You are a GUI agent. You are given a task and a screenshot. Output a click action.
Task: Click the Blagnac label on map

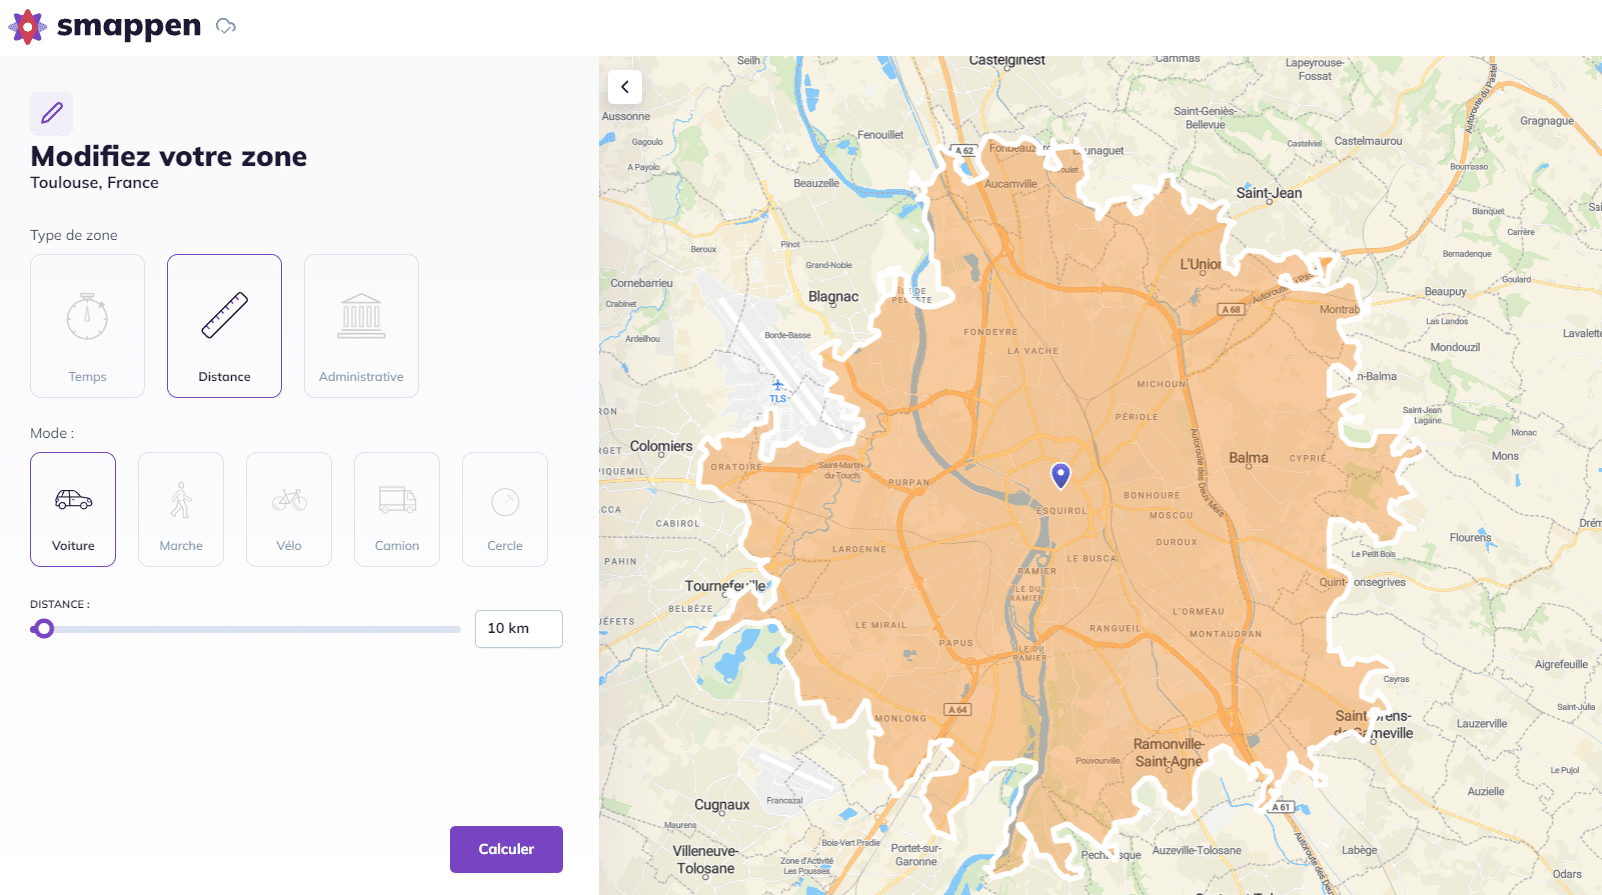click(x=833, y=297)
